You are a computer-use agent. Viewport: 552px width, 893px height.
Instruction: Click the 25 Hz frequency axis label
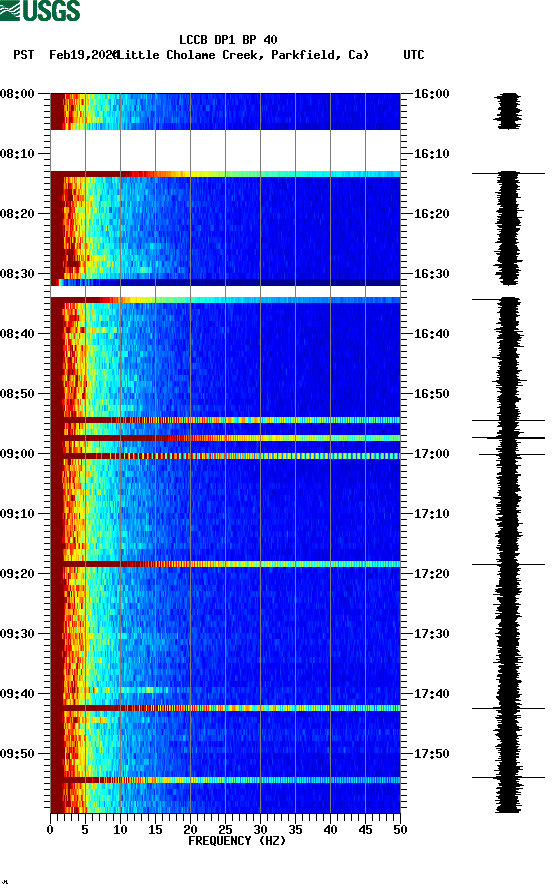(x=225, y=830)
